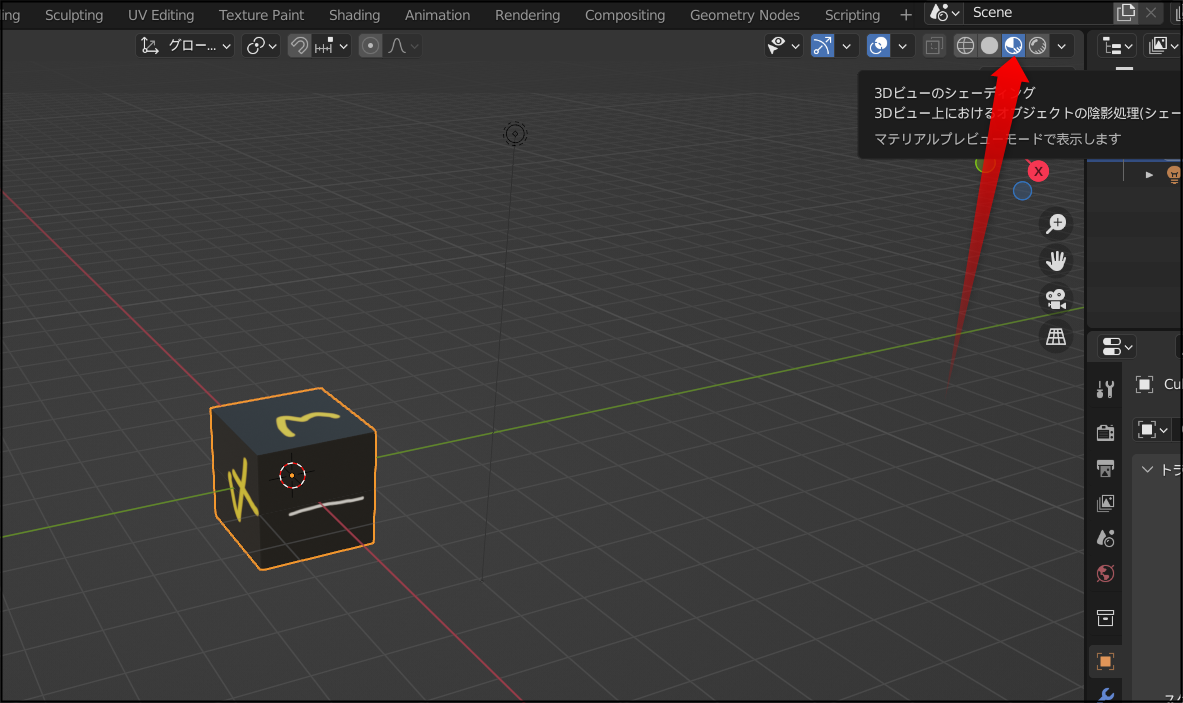The width and height of the screenshot is (1183, 703).
Task: Open the Collection properties tab
Action: [x=1105, y=619]
